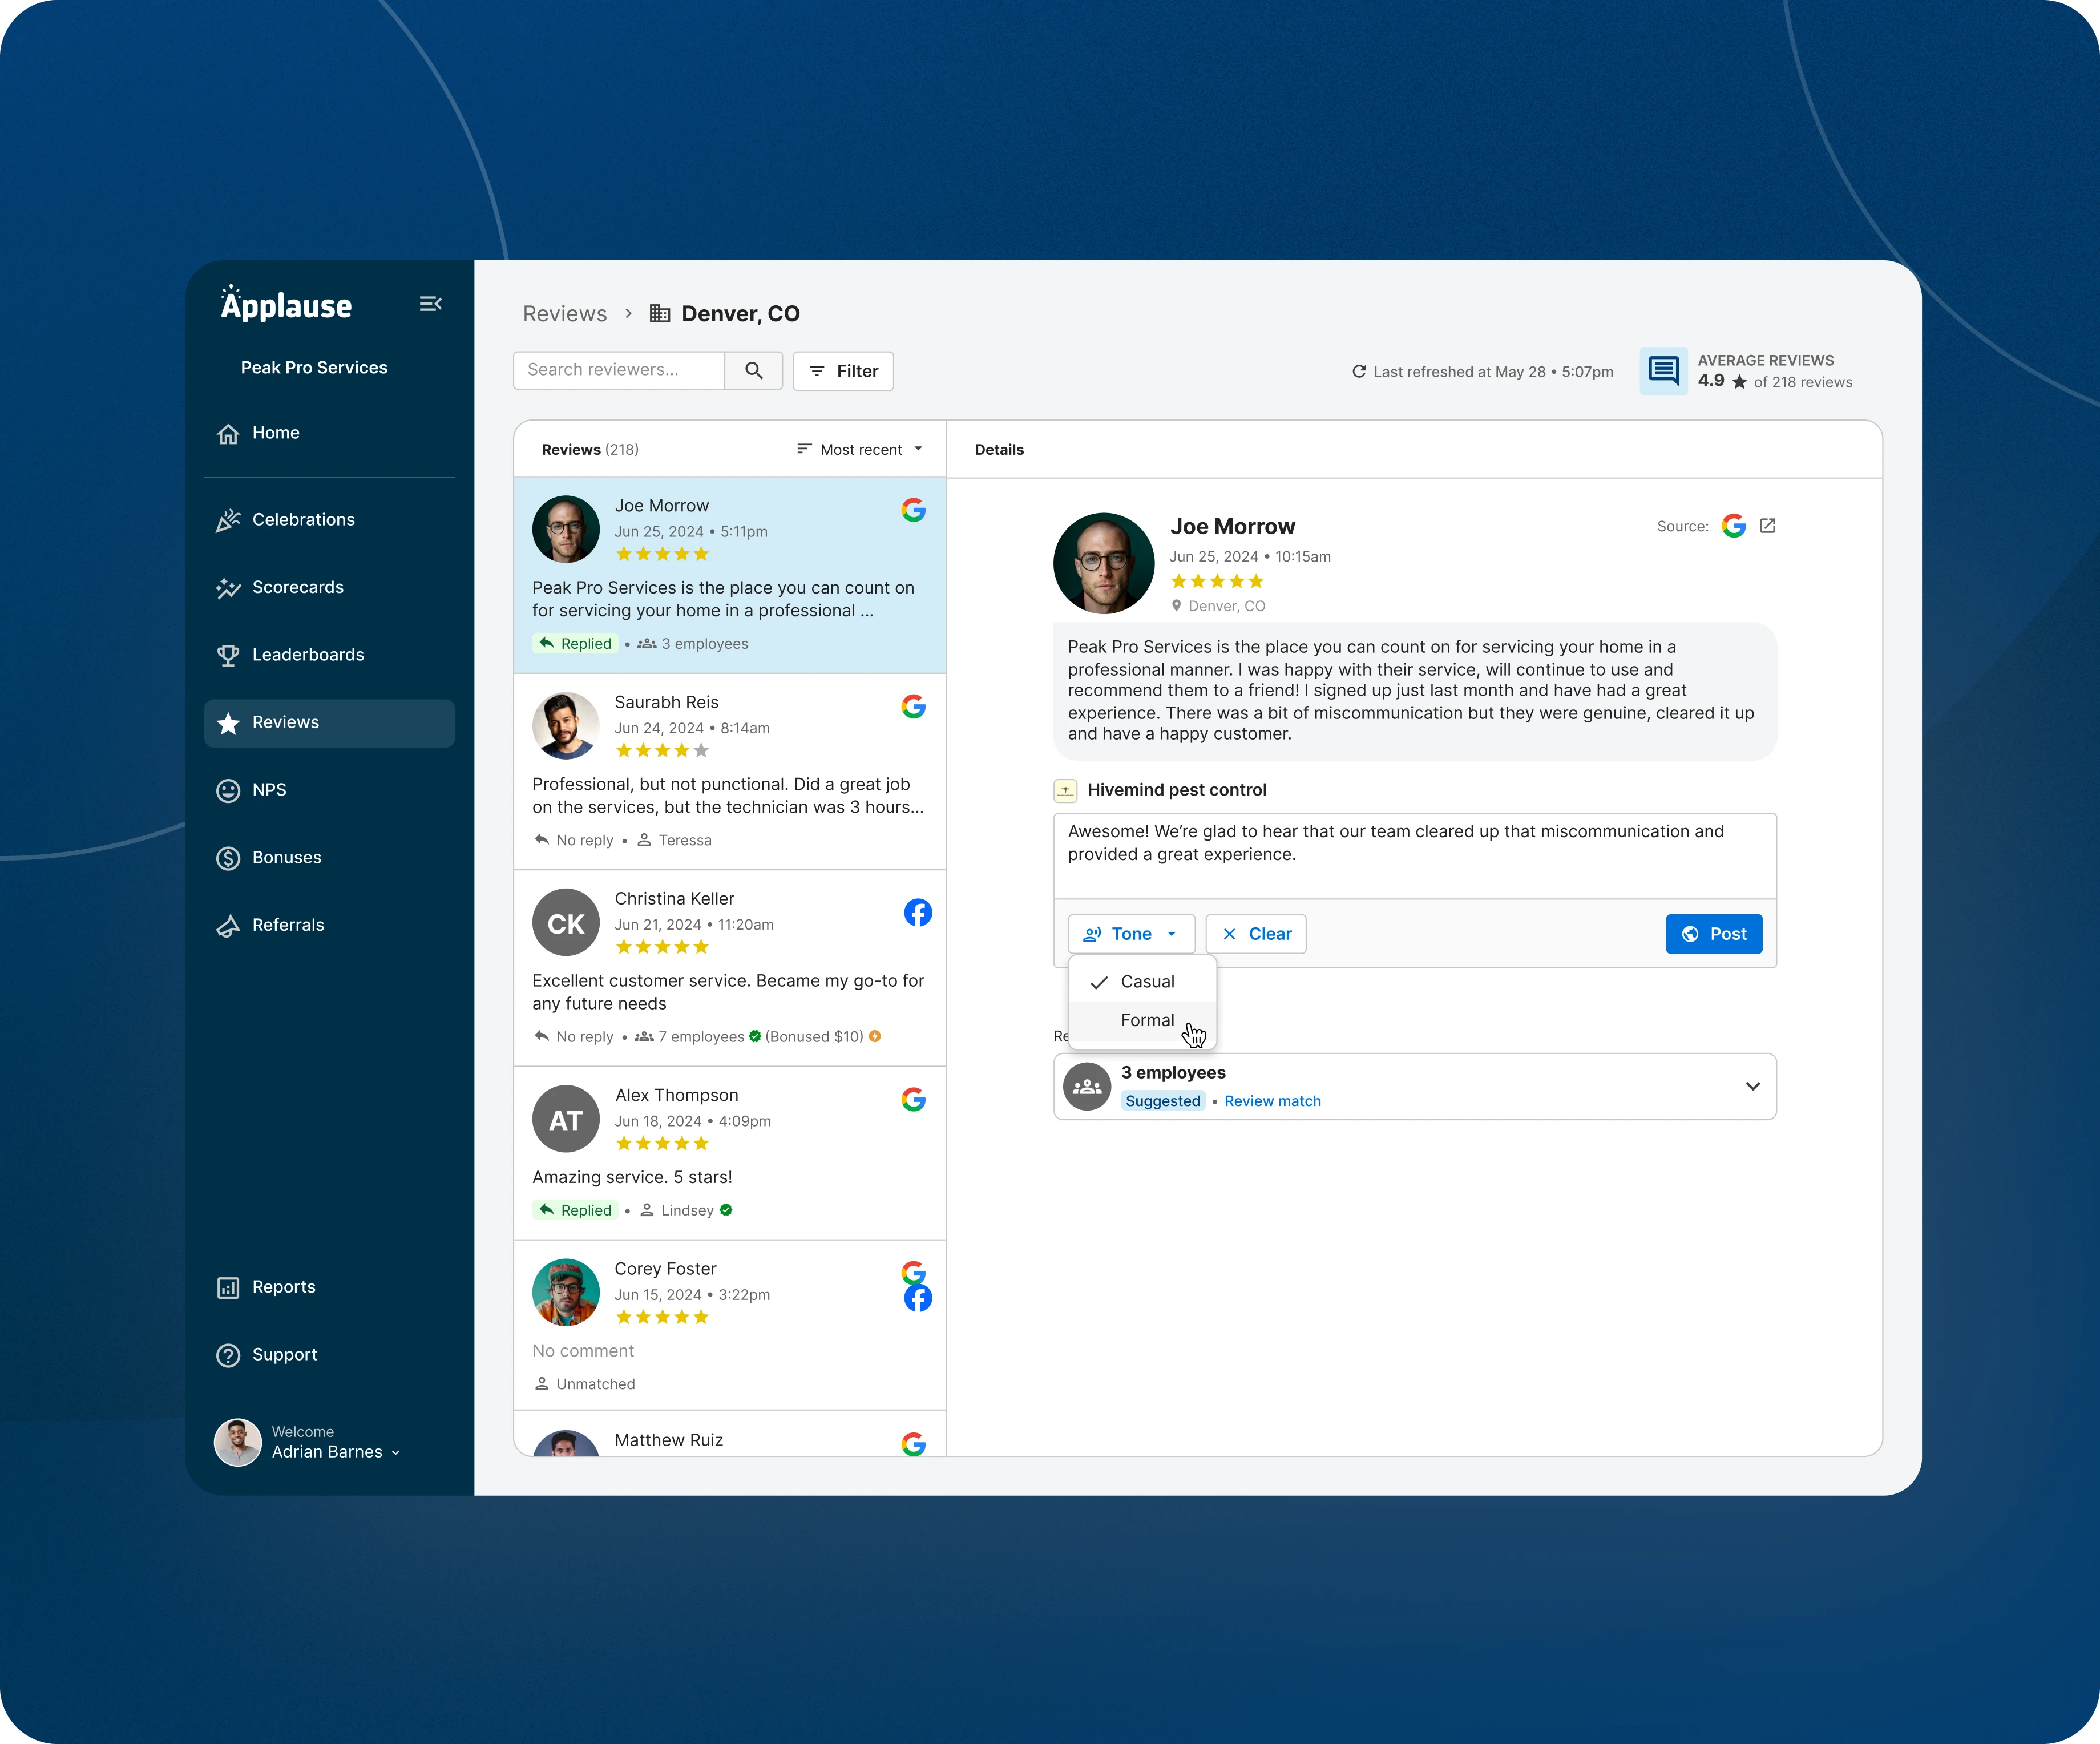Screen dimensions: 2100x1744
Task: Go to the Scorecards page
Action: pyautogui.click(x=297, y=587)
